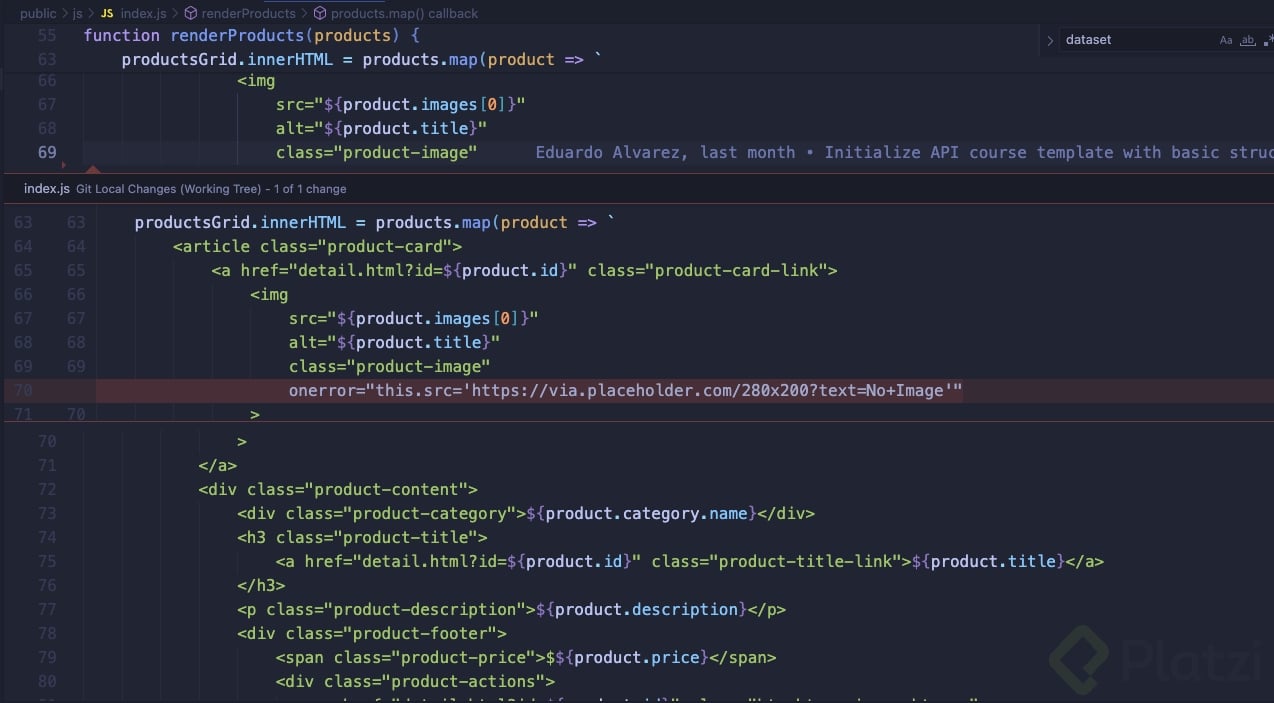Click sticky line 63 "productsGrid.innerHTML" at the top

pyautogui.click(x=363, y=59)
